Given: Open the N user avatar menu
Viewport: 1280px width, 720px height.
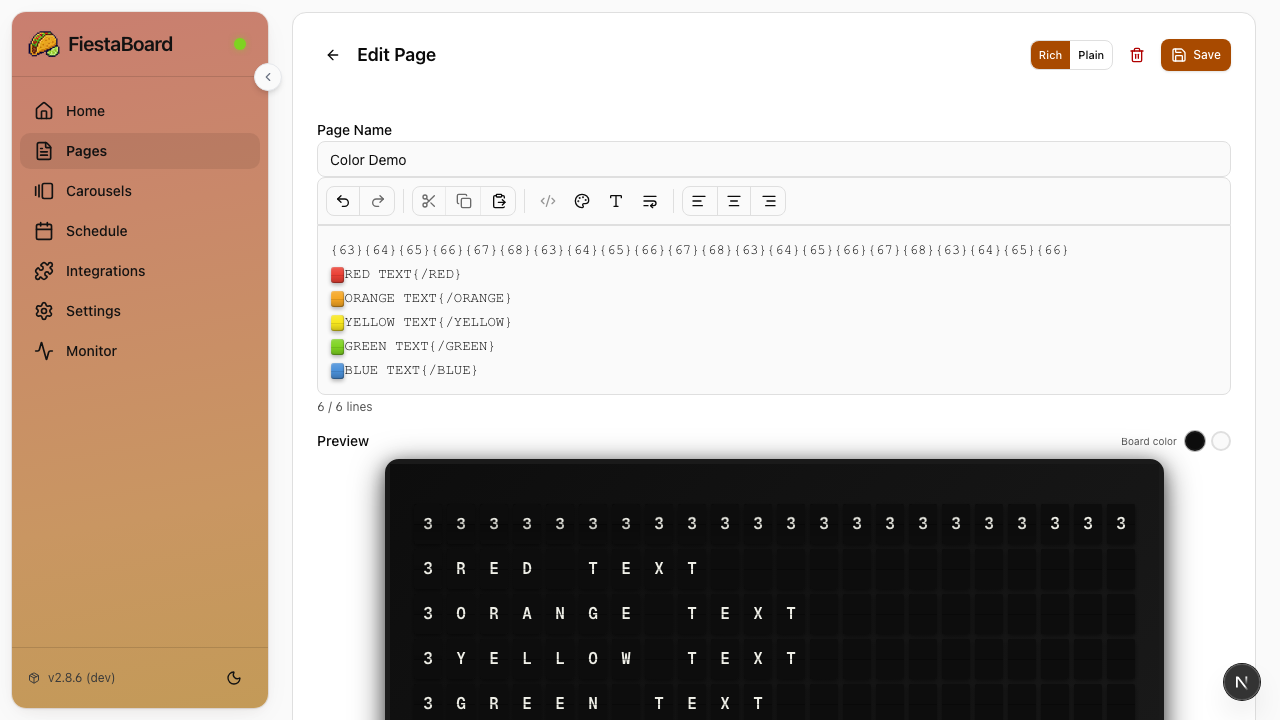Looking at the screenshot, I should click(x=1242, y=681).
